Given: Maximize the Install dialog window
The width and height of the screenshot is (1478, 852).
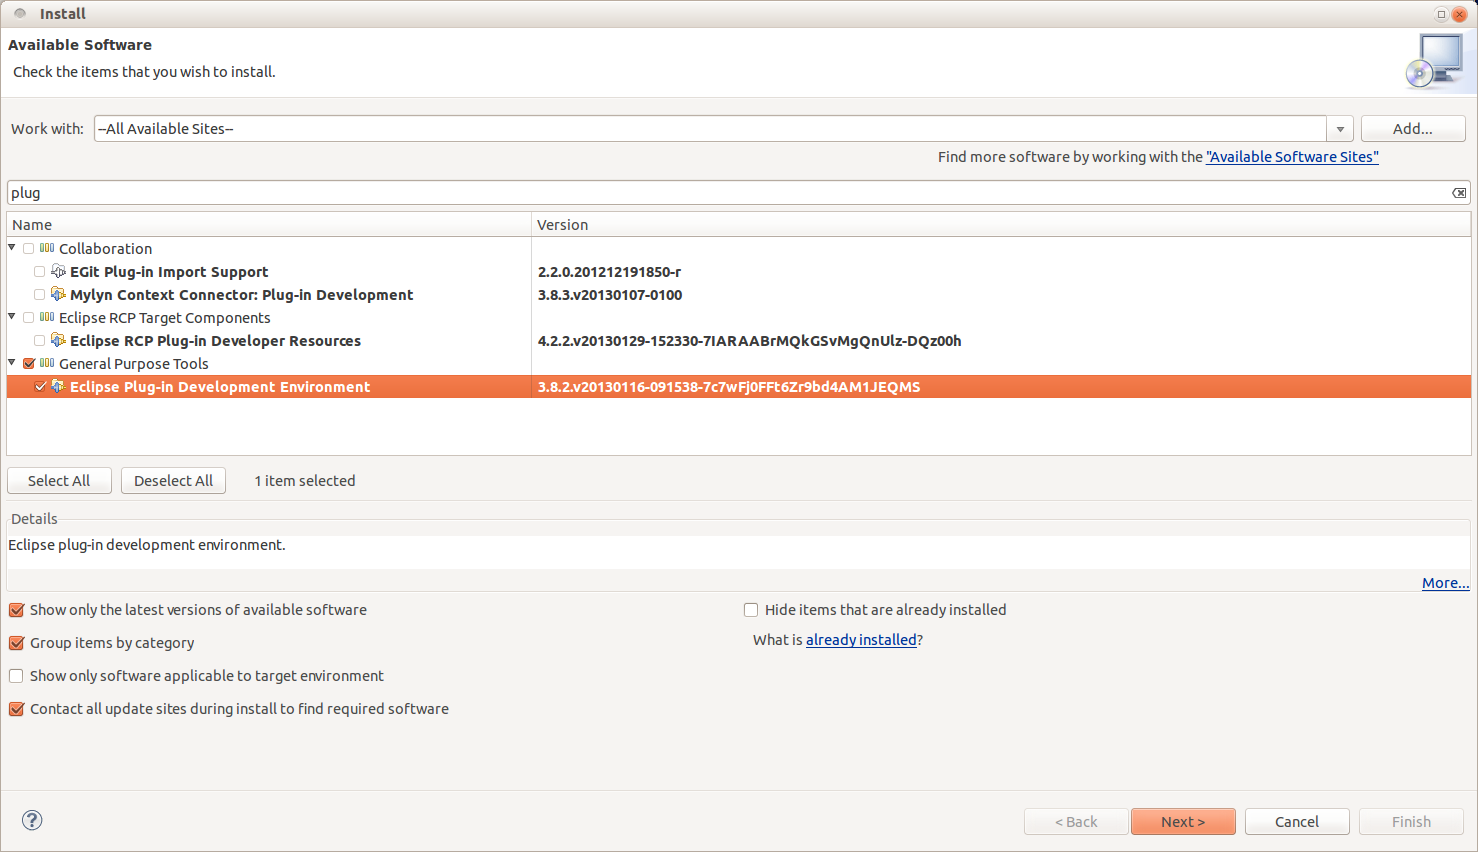Looking at the screenshot, I should [1441, 14].
